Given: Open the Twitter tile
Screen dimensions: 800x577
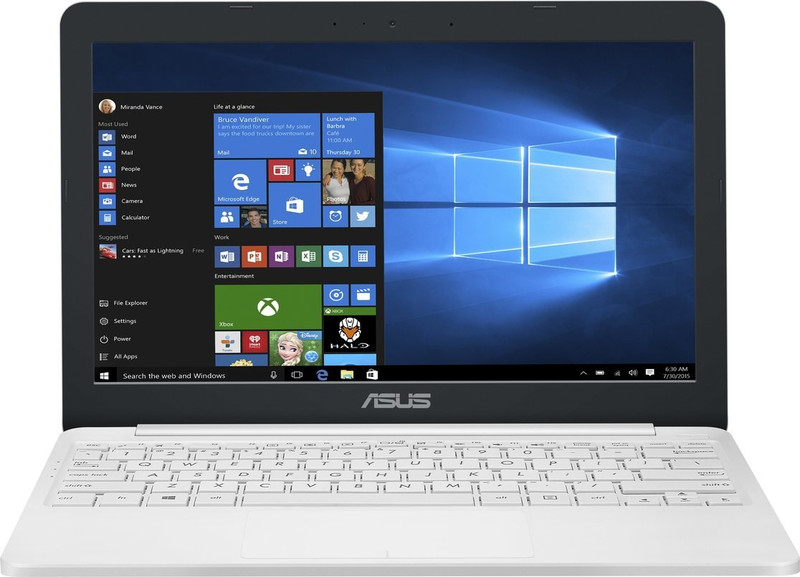Looking at the screenshot, I should pos(361,217).
